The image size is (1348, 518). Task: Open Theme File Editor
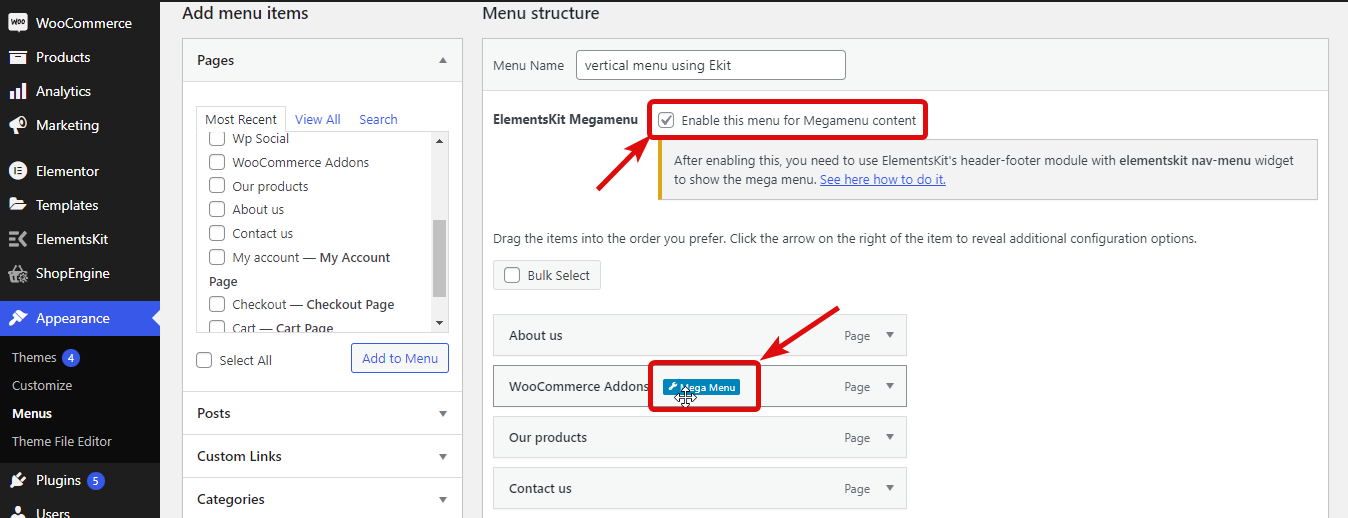click(x=62, y=441)
